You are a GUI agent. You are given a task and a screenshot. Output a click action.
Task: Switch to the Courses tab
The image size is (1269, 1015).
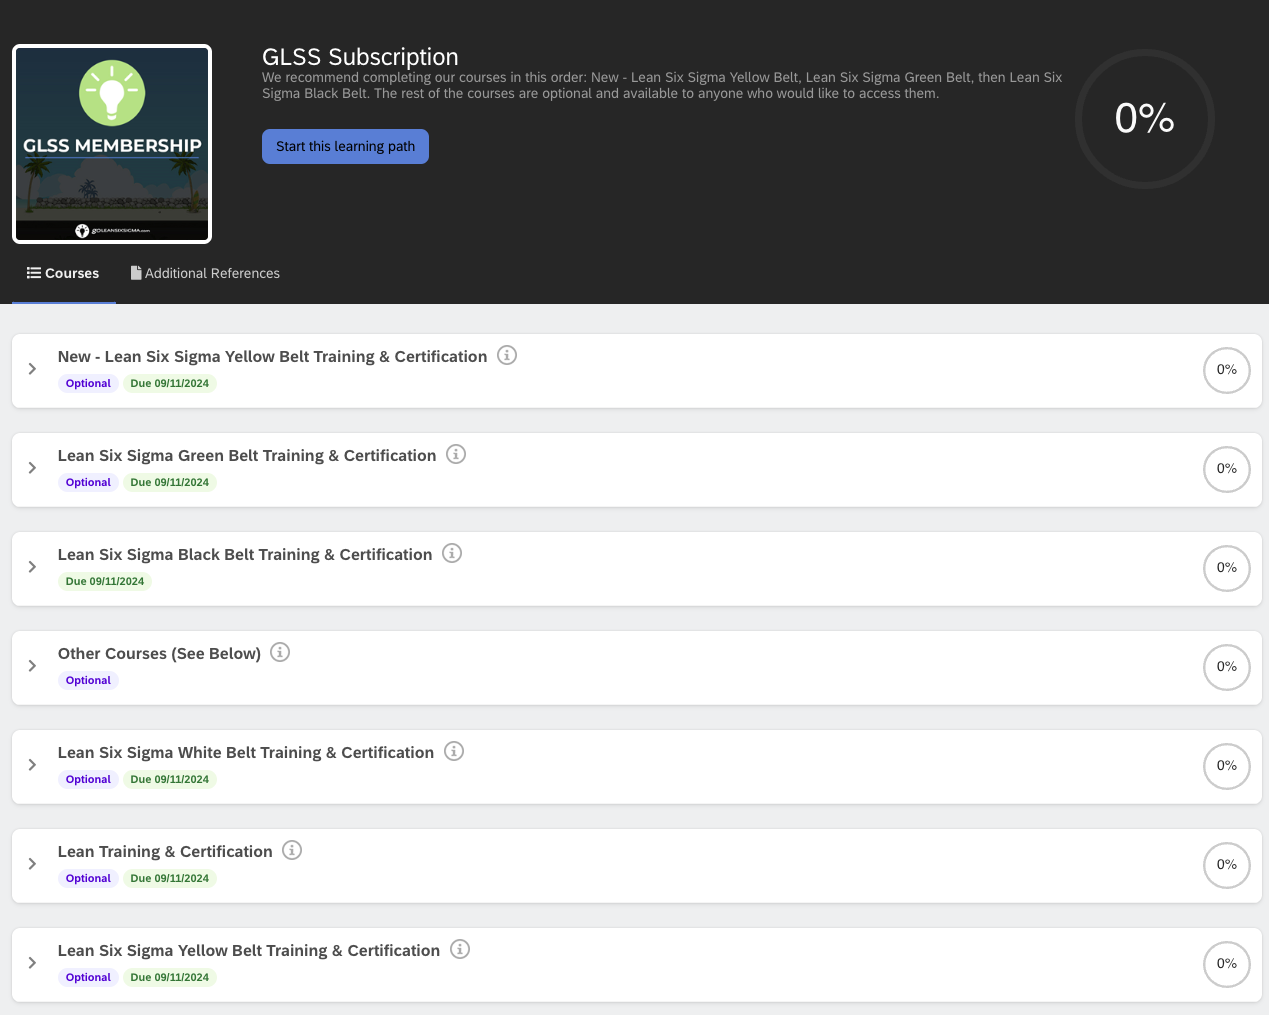click(64, 273)
